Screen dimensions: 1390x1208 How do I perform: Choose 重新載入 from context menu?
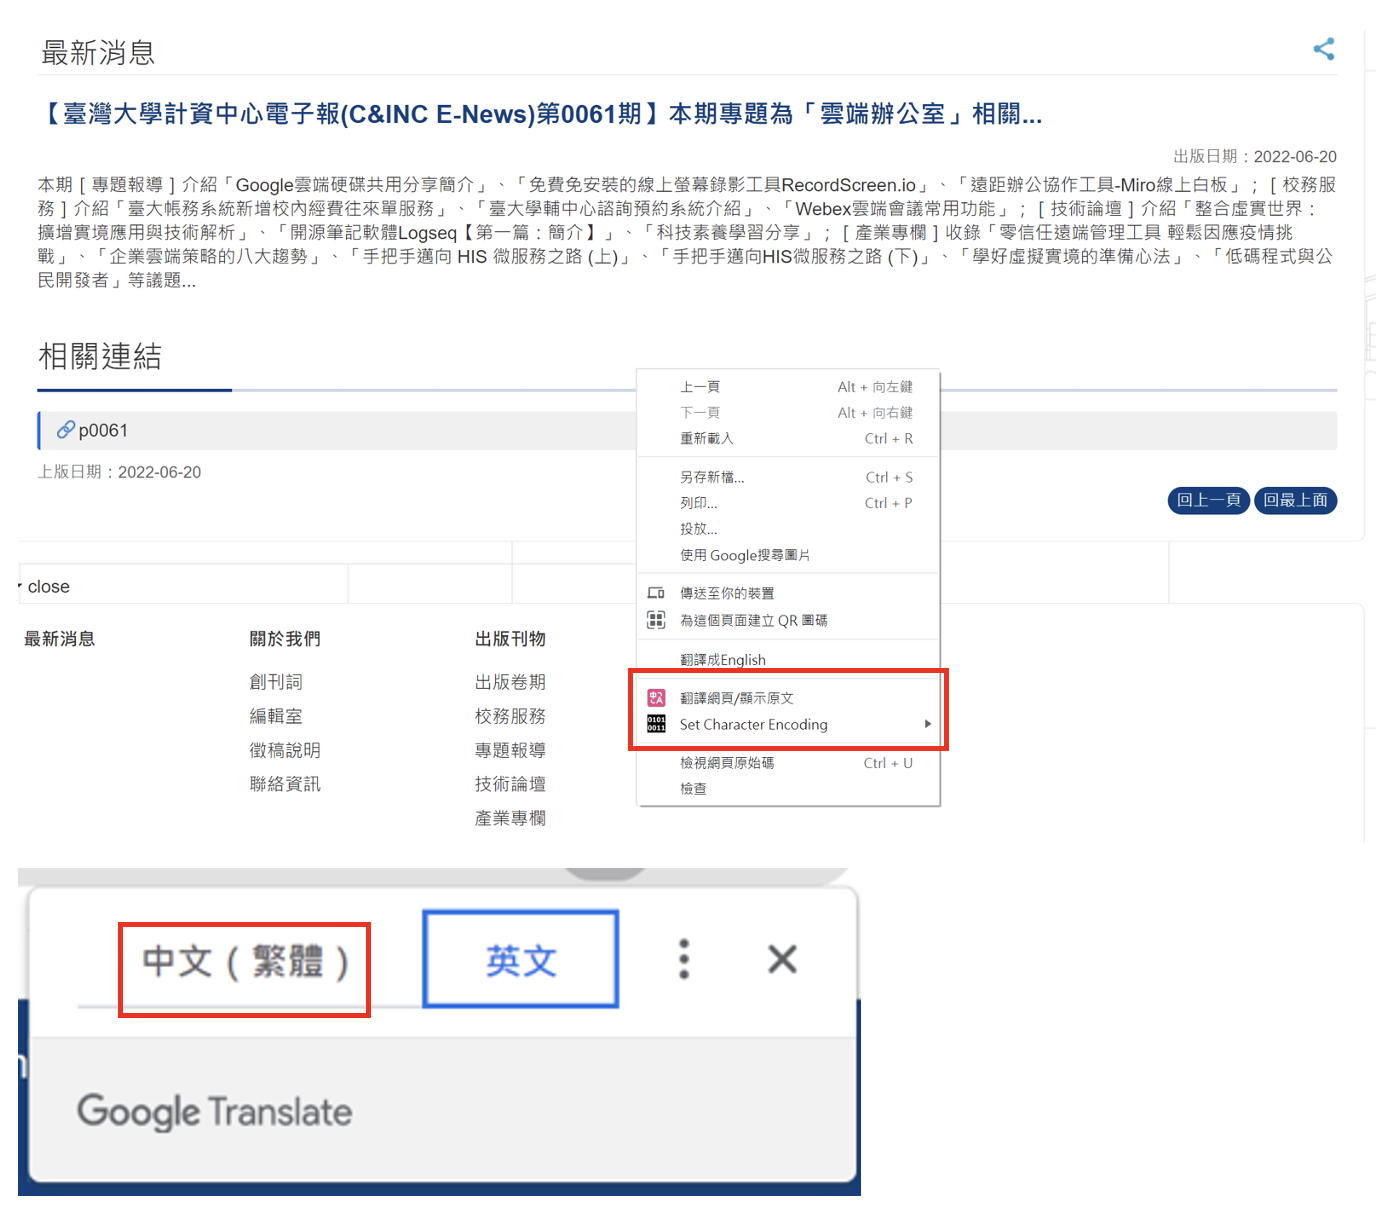pyautogui.click(x=788, y=438)
